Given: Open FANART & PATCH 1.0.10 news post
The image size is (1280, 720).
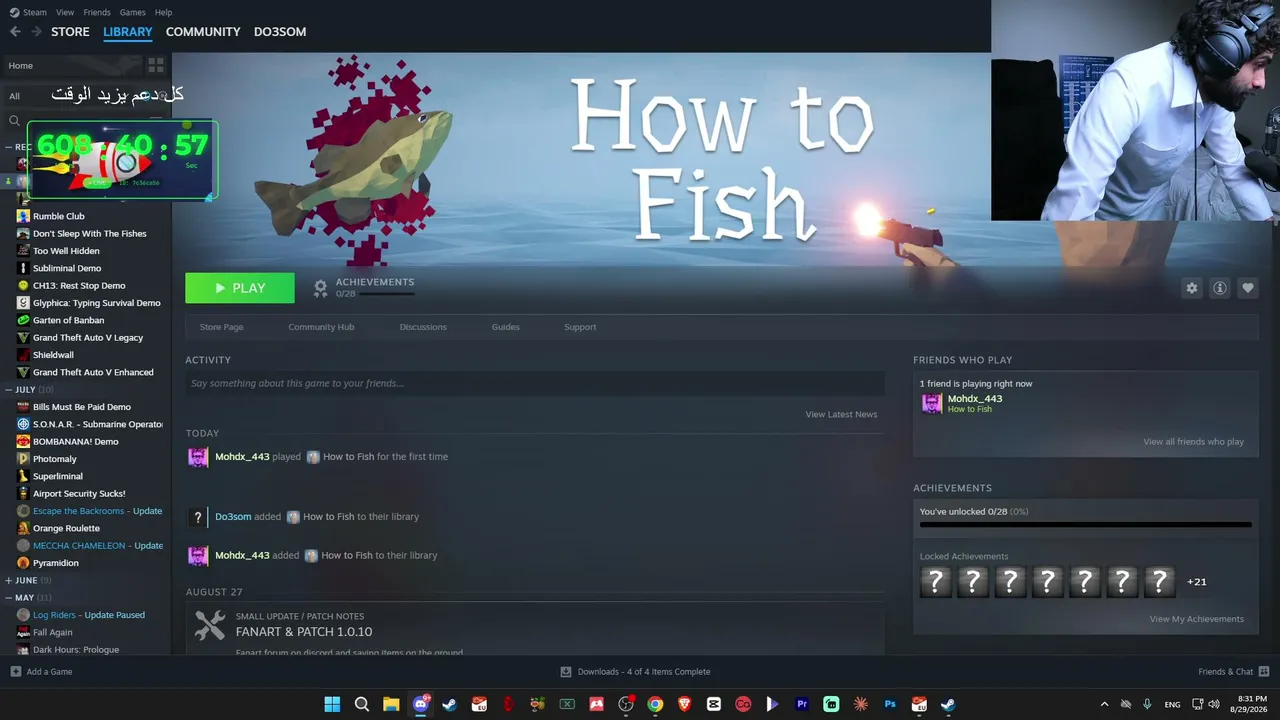Looking at the screenshot, I should point(304,632).
